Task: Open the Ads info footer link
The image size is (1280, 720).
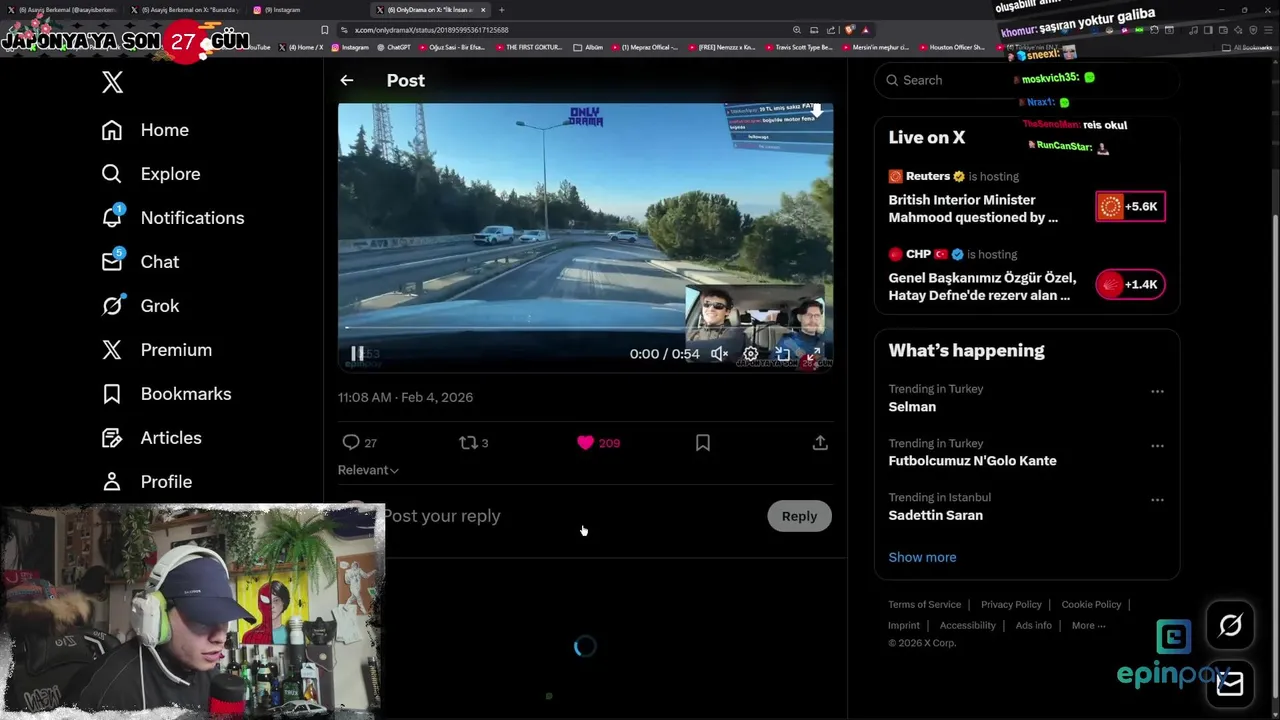Action: [1033, 625]
